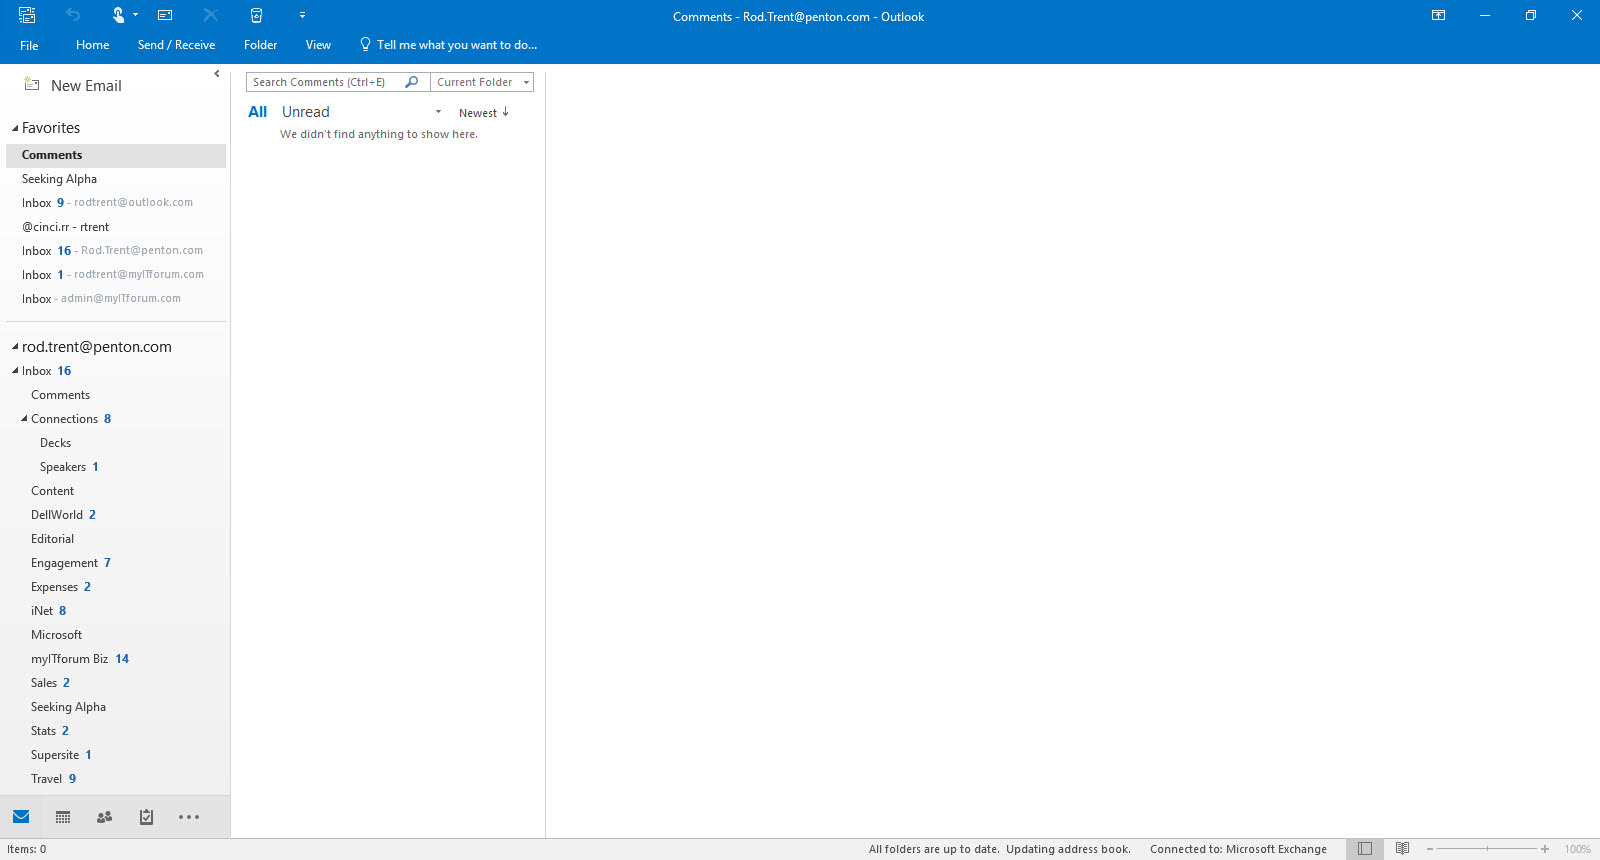Open the Current Folder search scope dropdown

point(482,82)
